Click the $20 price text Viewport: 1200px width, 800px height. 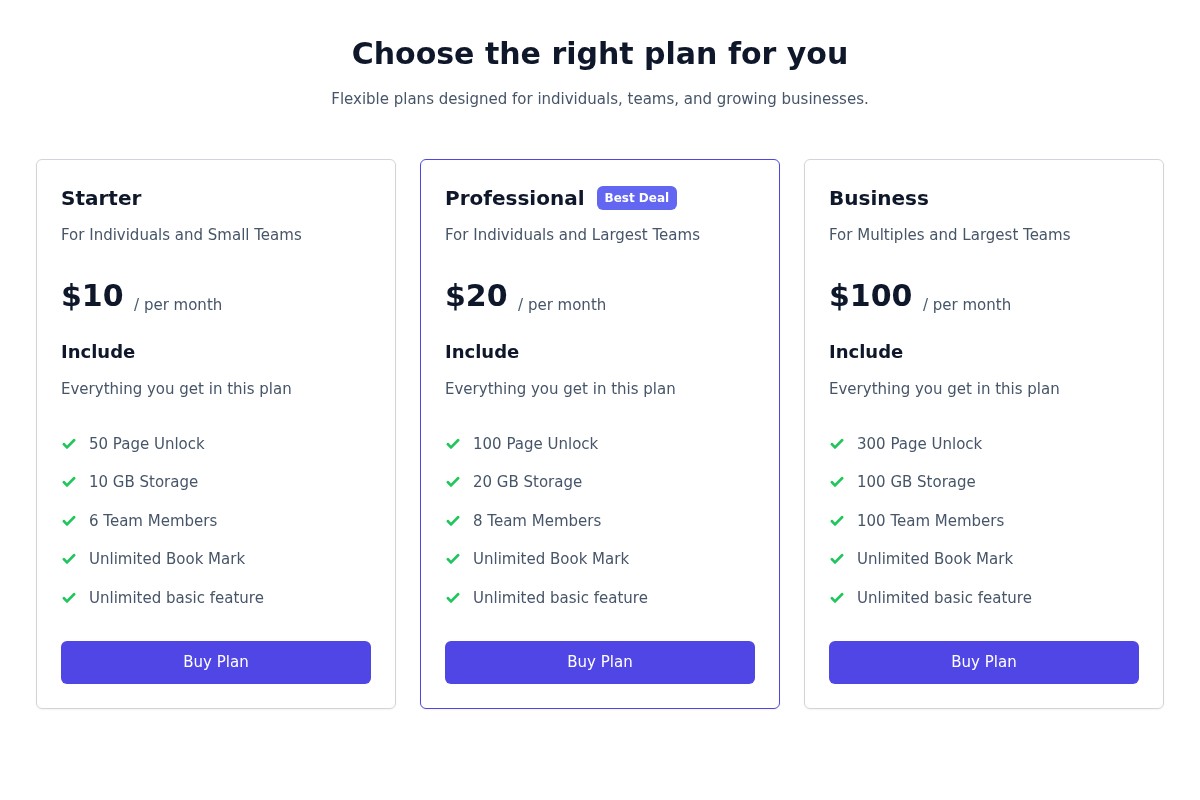click(x=476, y=295)
